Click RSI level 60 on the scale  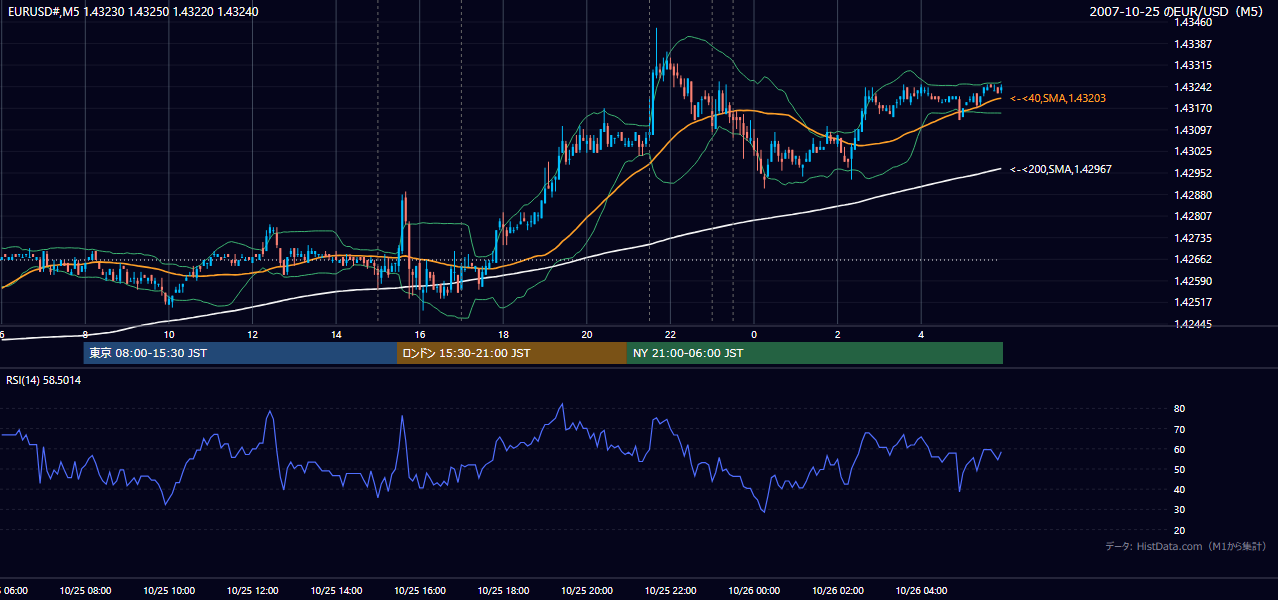(x=1179, y=449)
